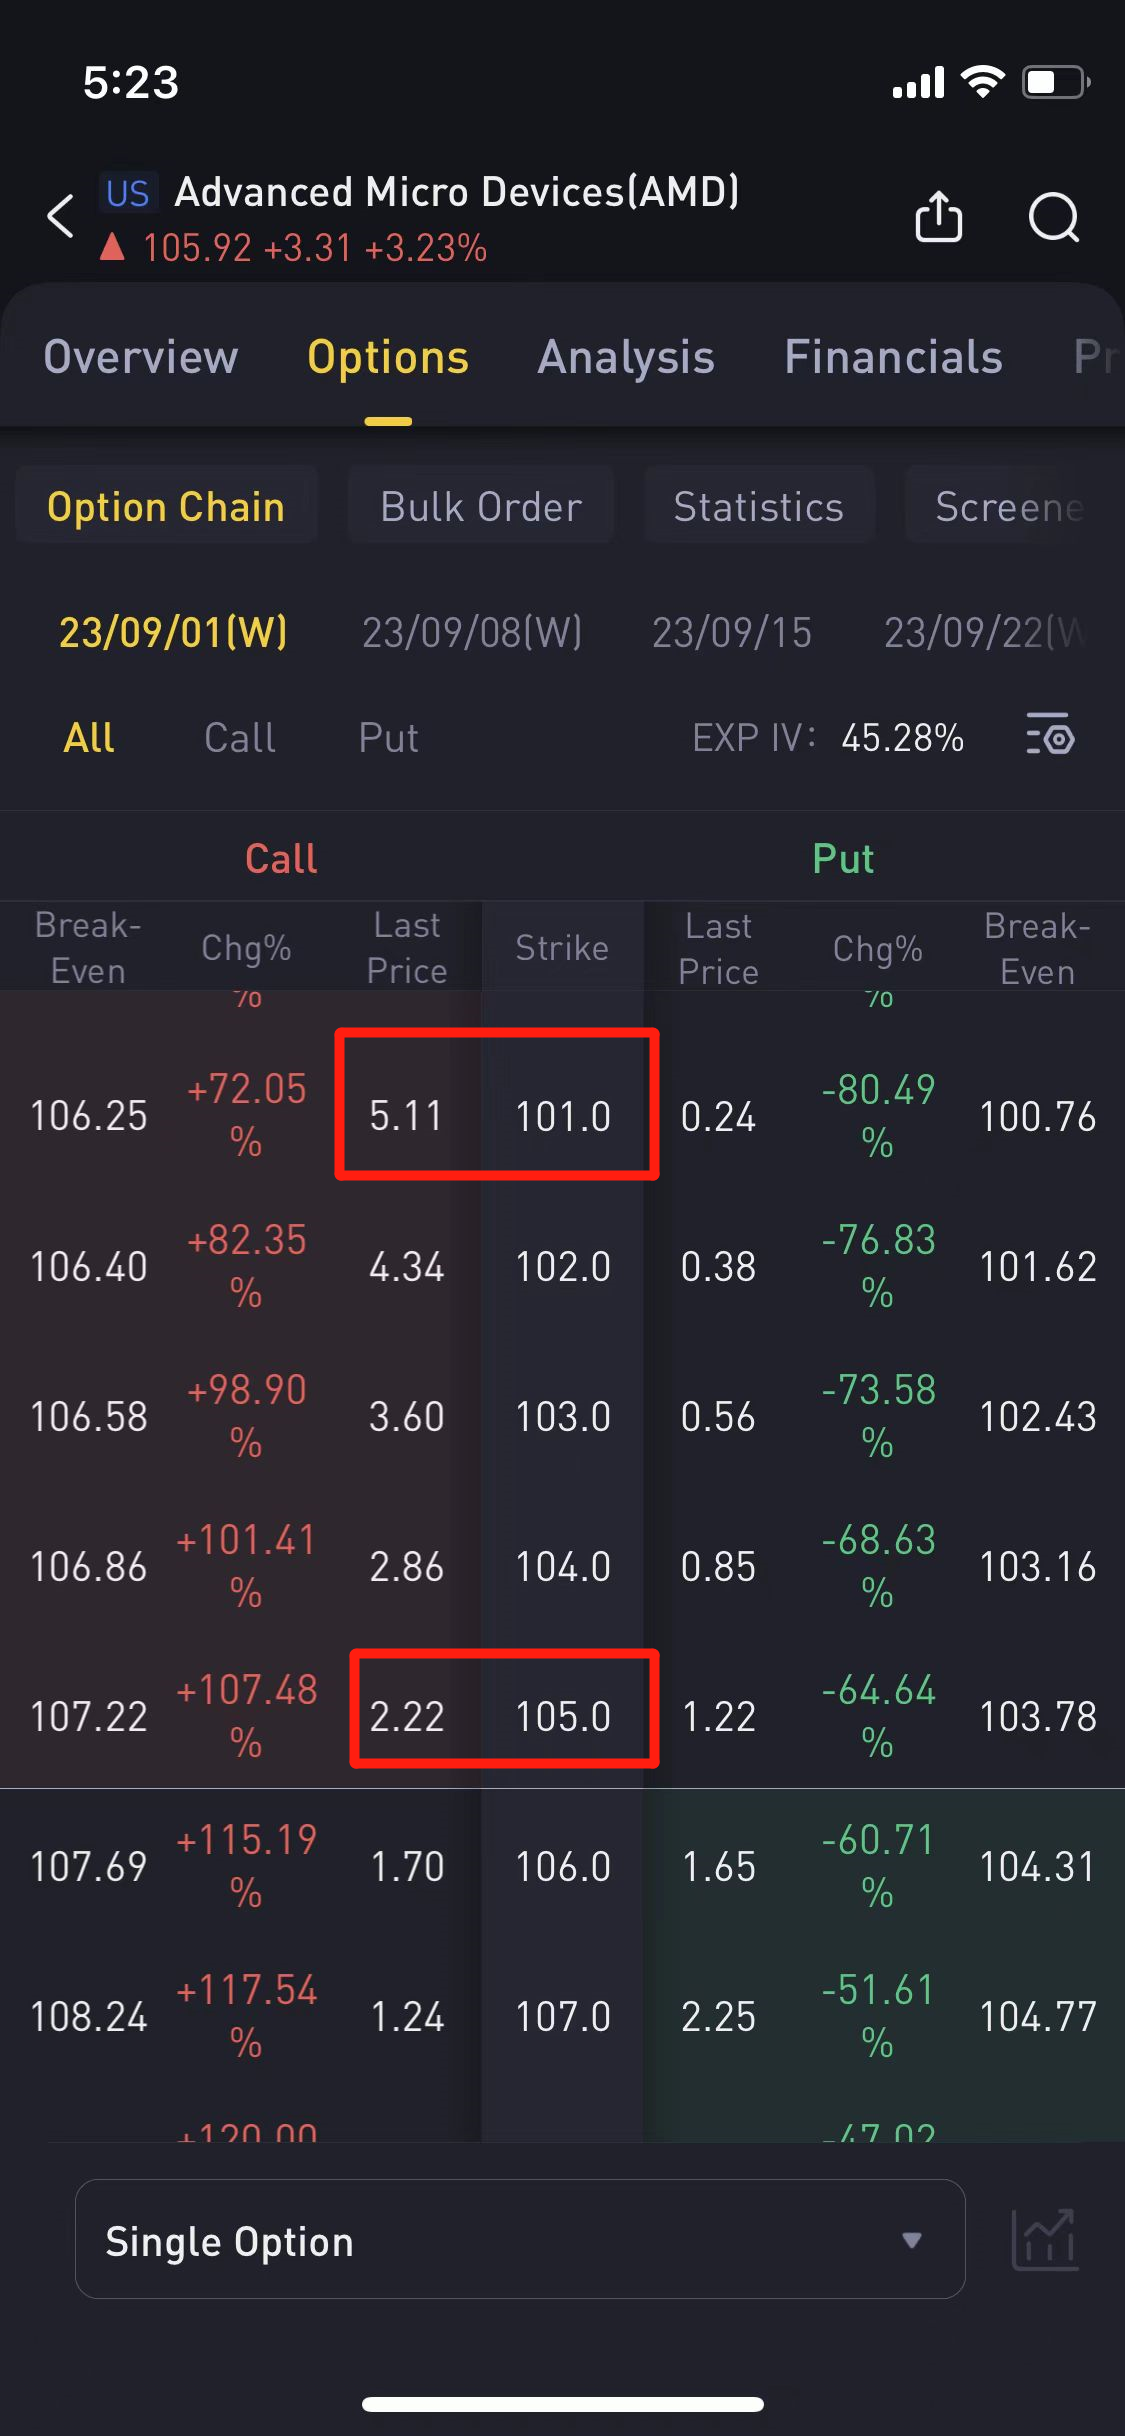Select call last price 2.22 at 105.0

click(406, 1716)
